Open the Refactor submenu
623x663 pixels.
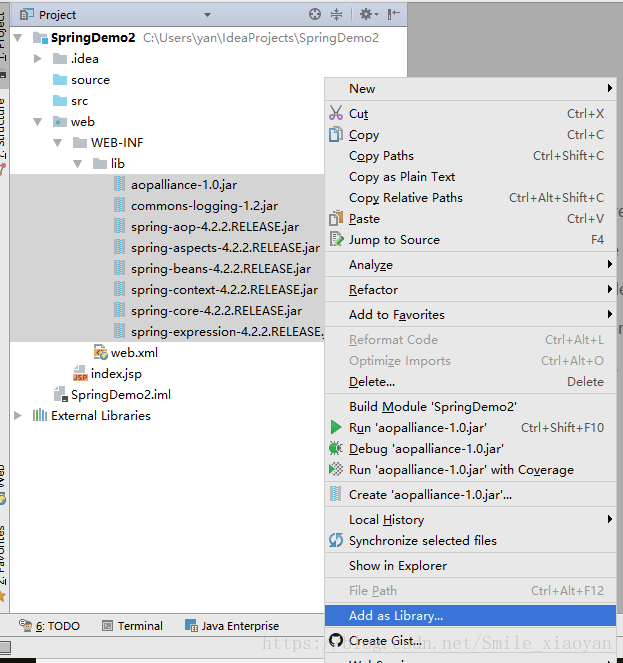click(x=470, y=290)
